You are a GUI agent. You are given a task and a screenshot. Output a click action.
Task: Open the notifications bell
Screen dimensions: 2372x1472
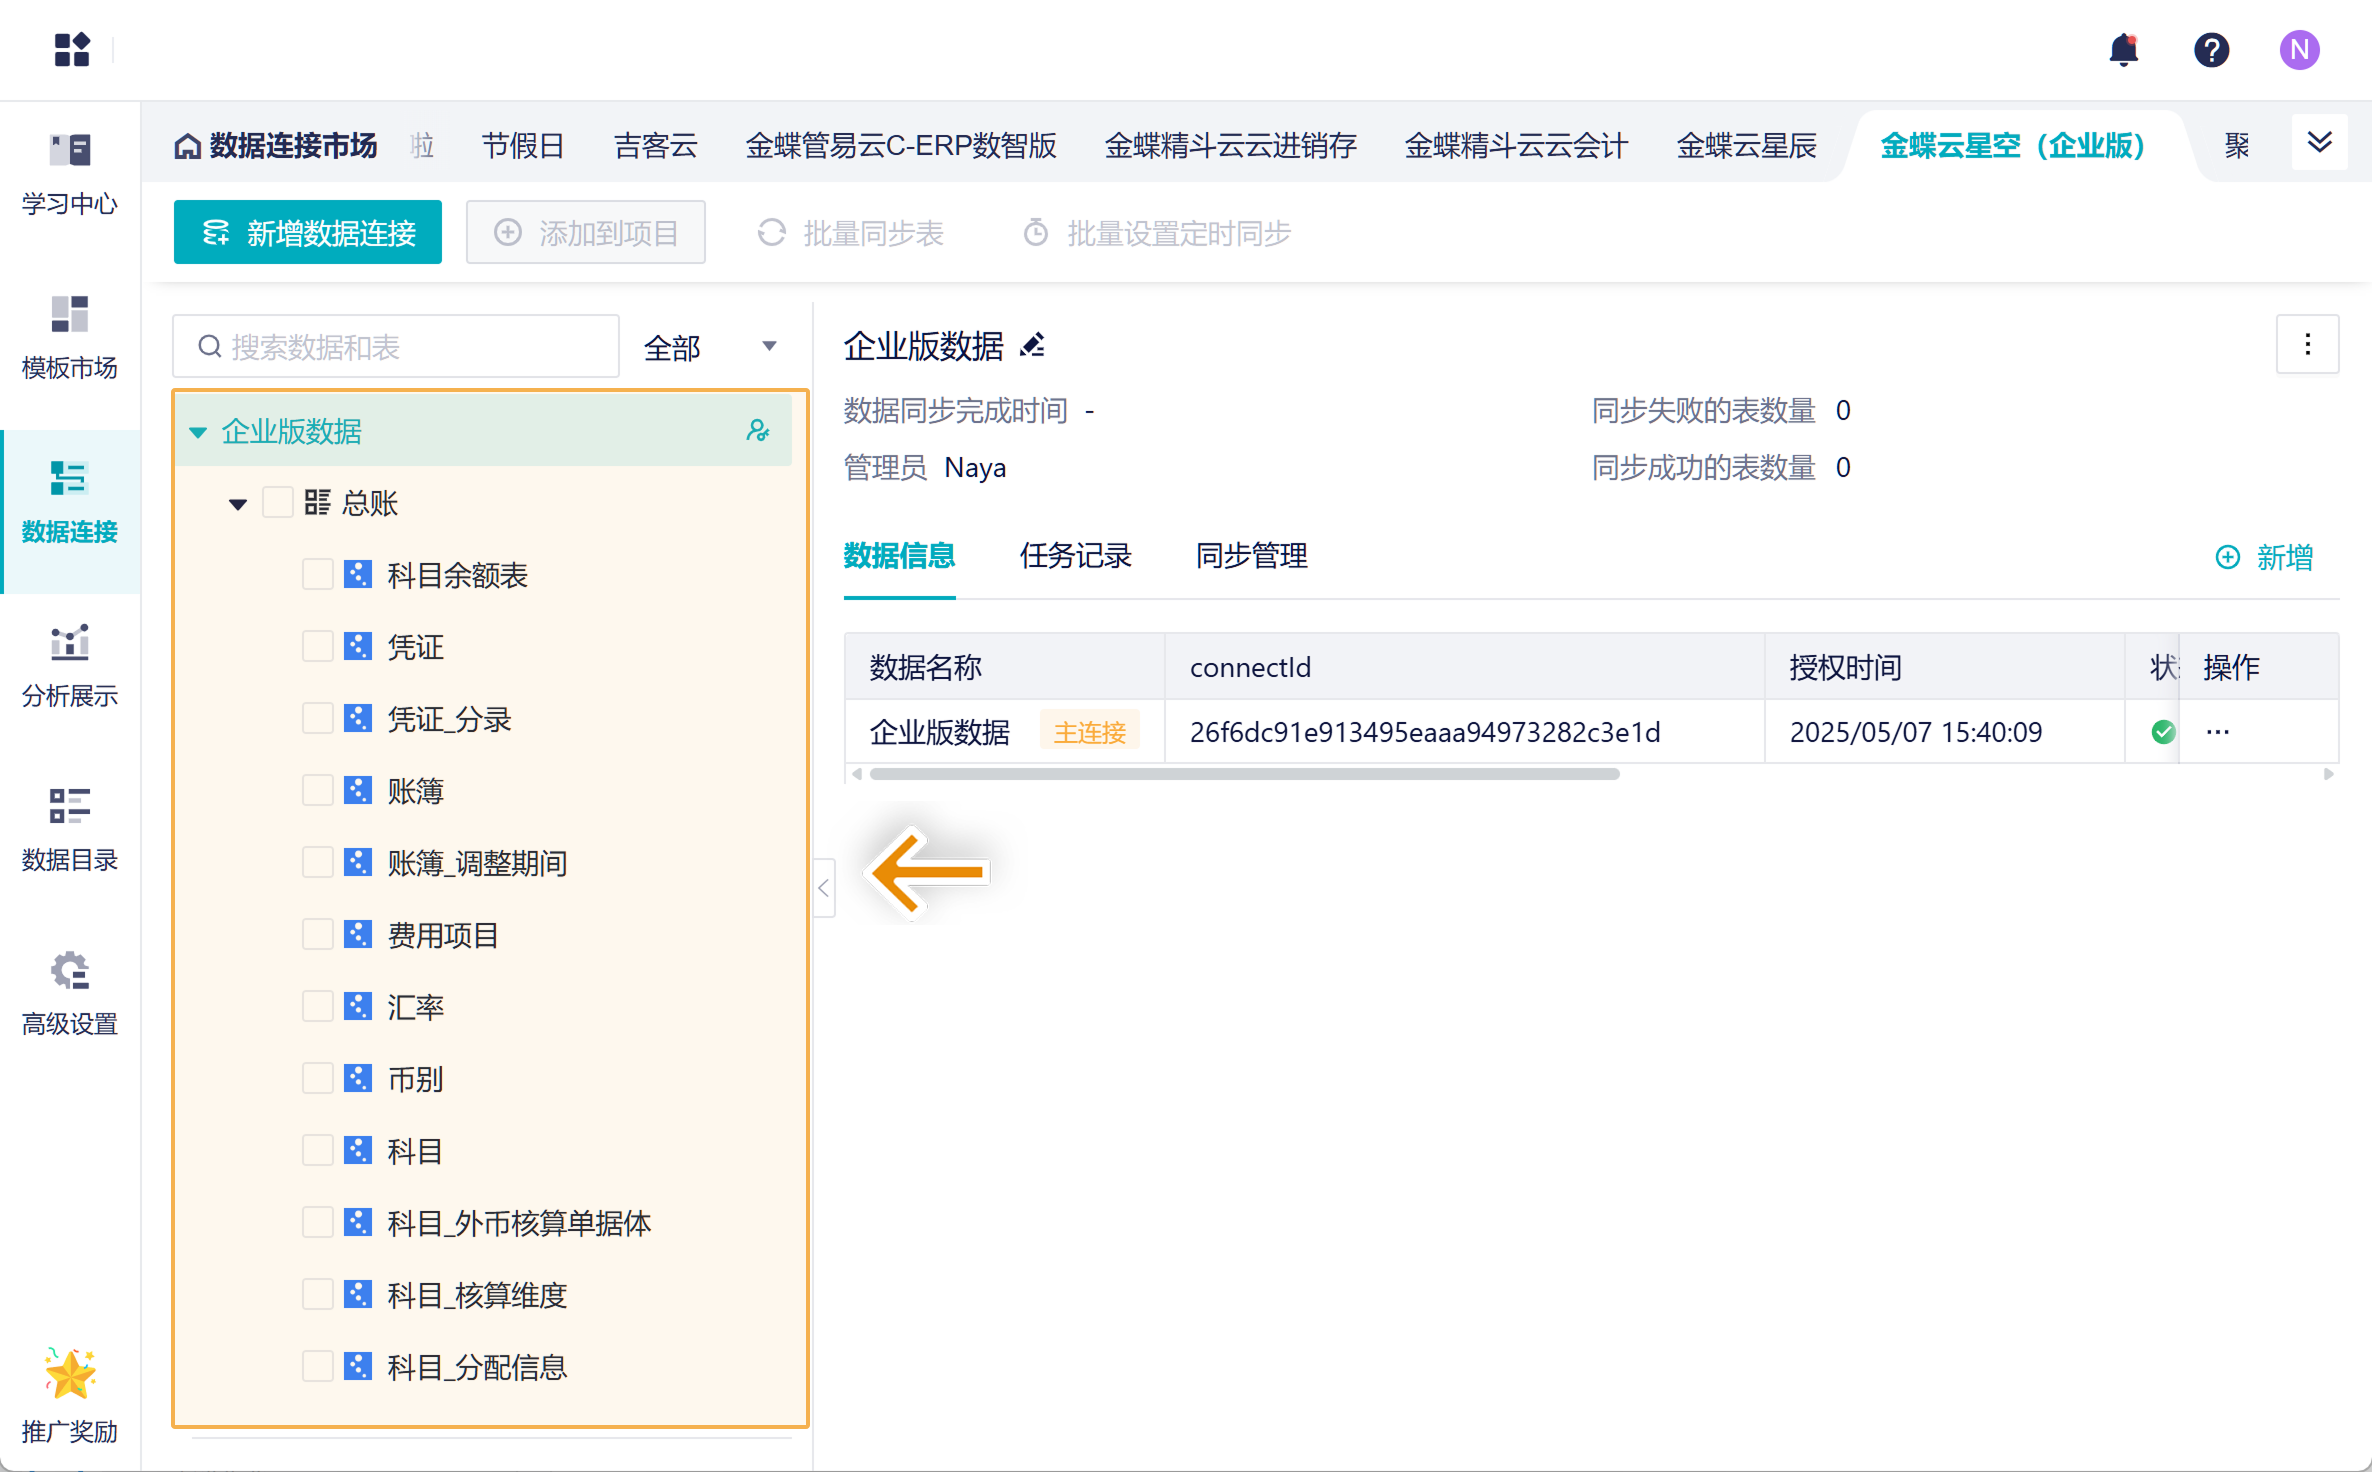(2122, 50)
